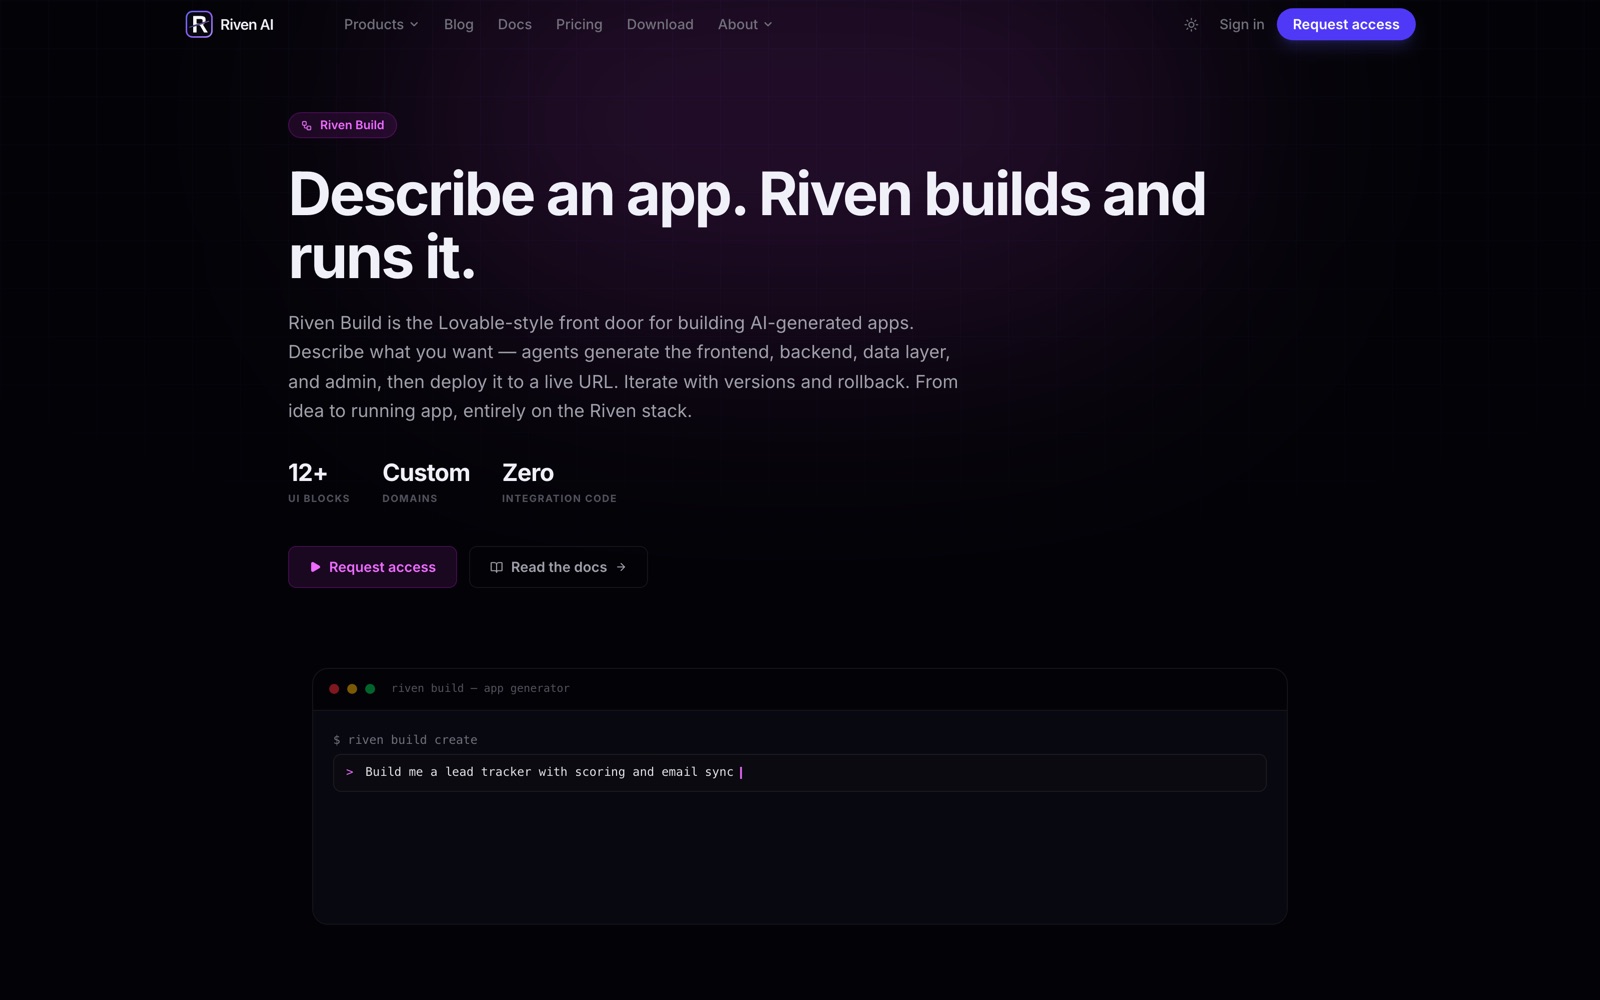Click the Riven Build badge
Viewport: 1600px width, 1000px height.
[343, 125]
